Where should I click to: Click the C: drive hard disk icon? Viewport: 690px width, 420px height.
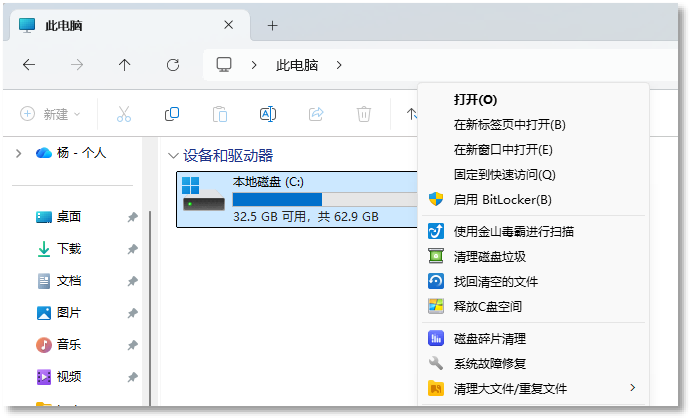(x=203, y=194)
